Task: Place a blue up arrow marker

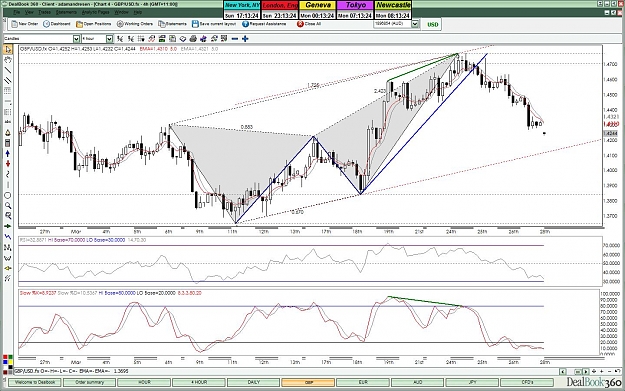Action: click(8, 153)
